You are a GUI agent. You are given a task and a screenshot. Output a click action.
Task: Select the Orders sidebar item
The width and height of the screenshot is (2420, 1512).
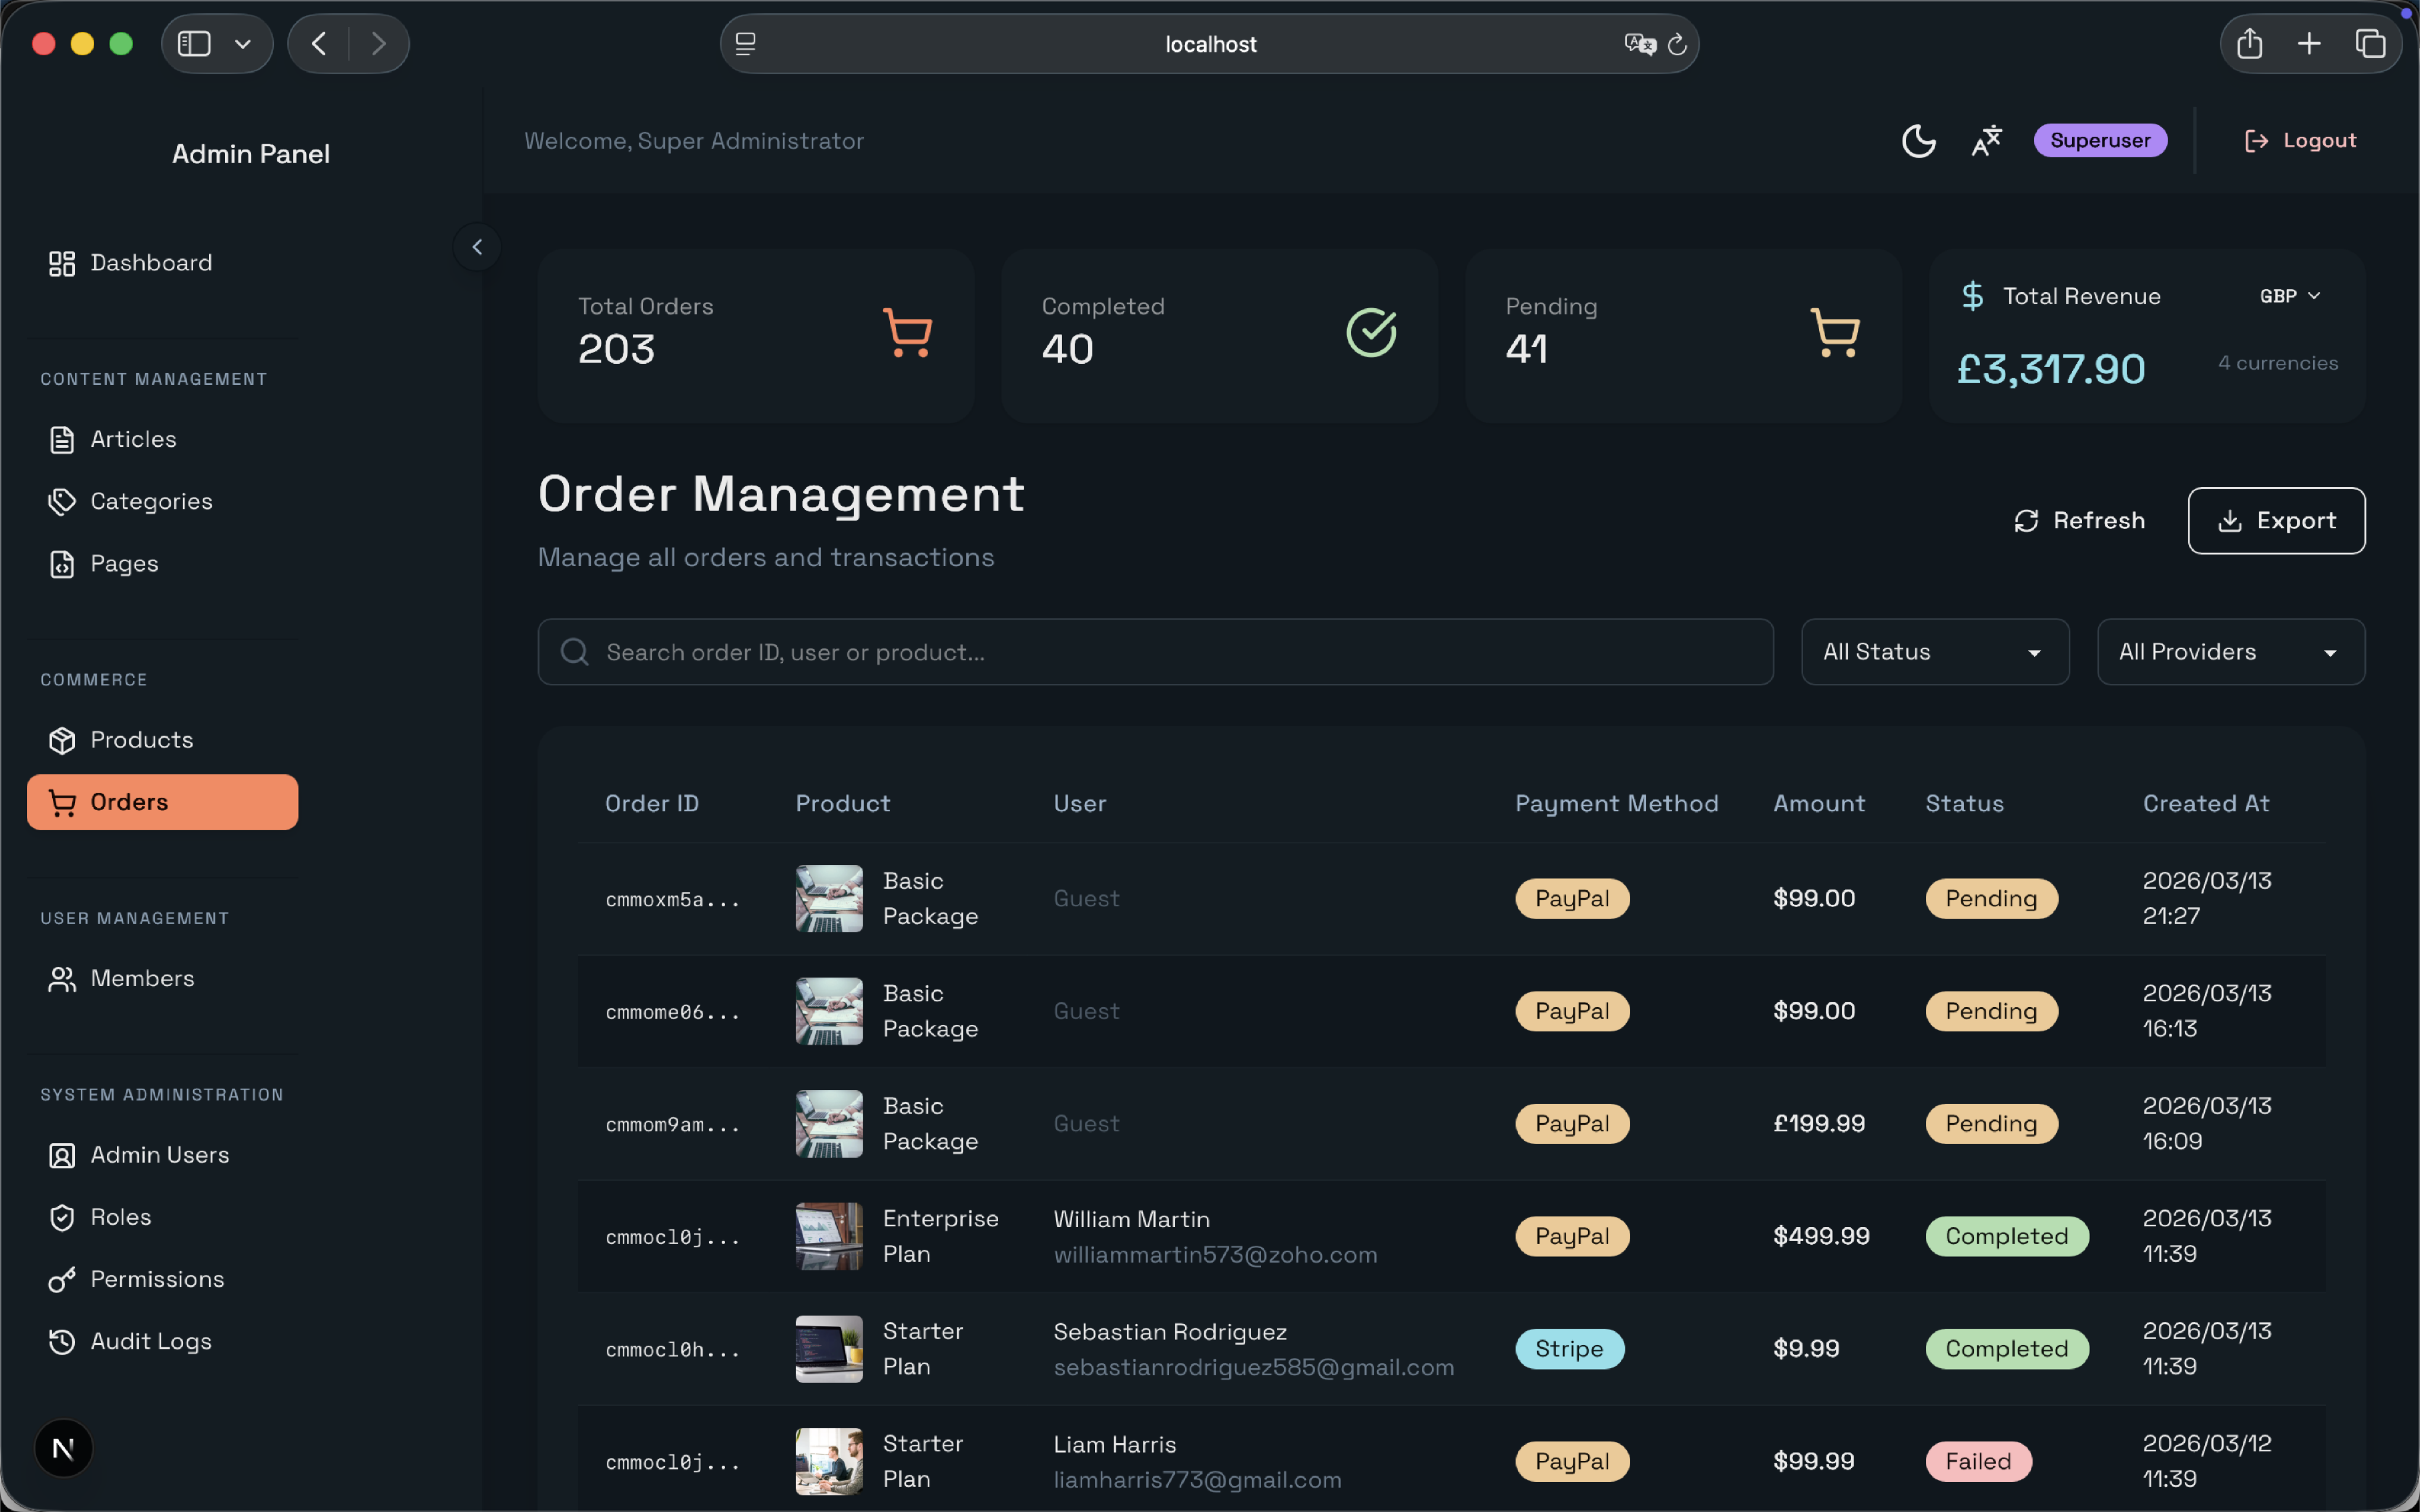coord(163,802)
